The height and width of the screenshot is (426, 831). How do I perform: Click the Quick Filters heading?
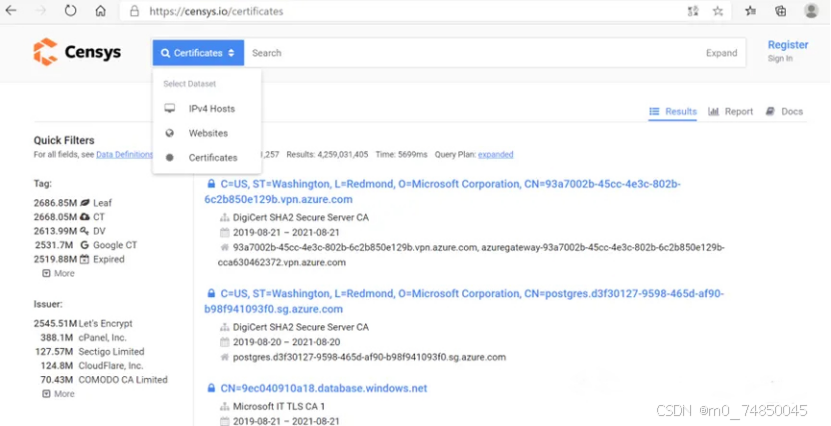coord(64,140)
